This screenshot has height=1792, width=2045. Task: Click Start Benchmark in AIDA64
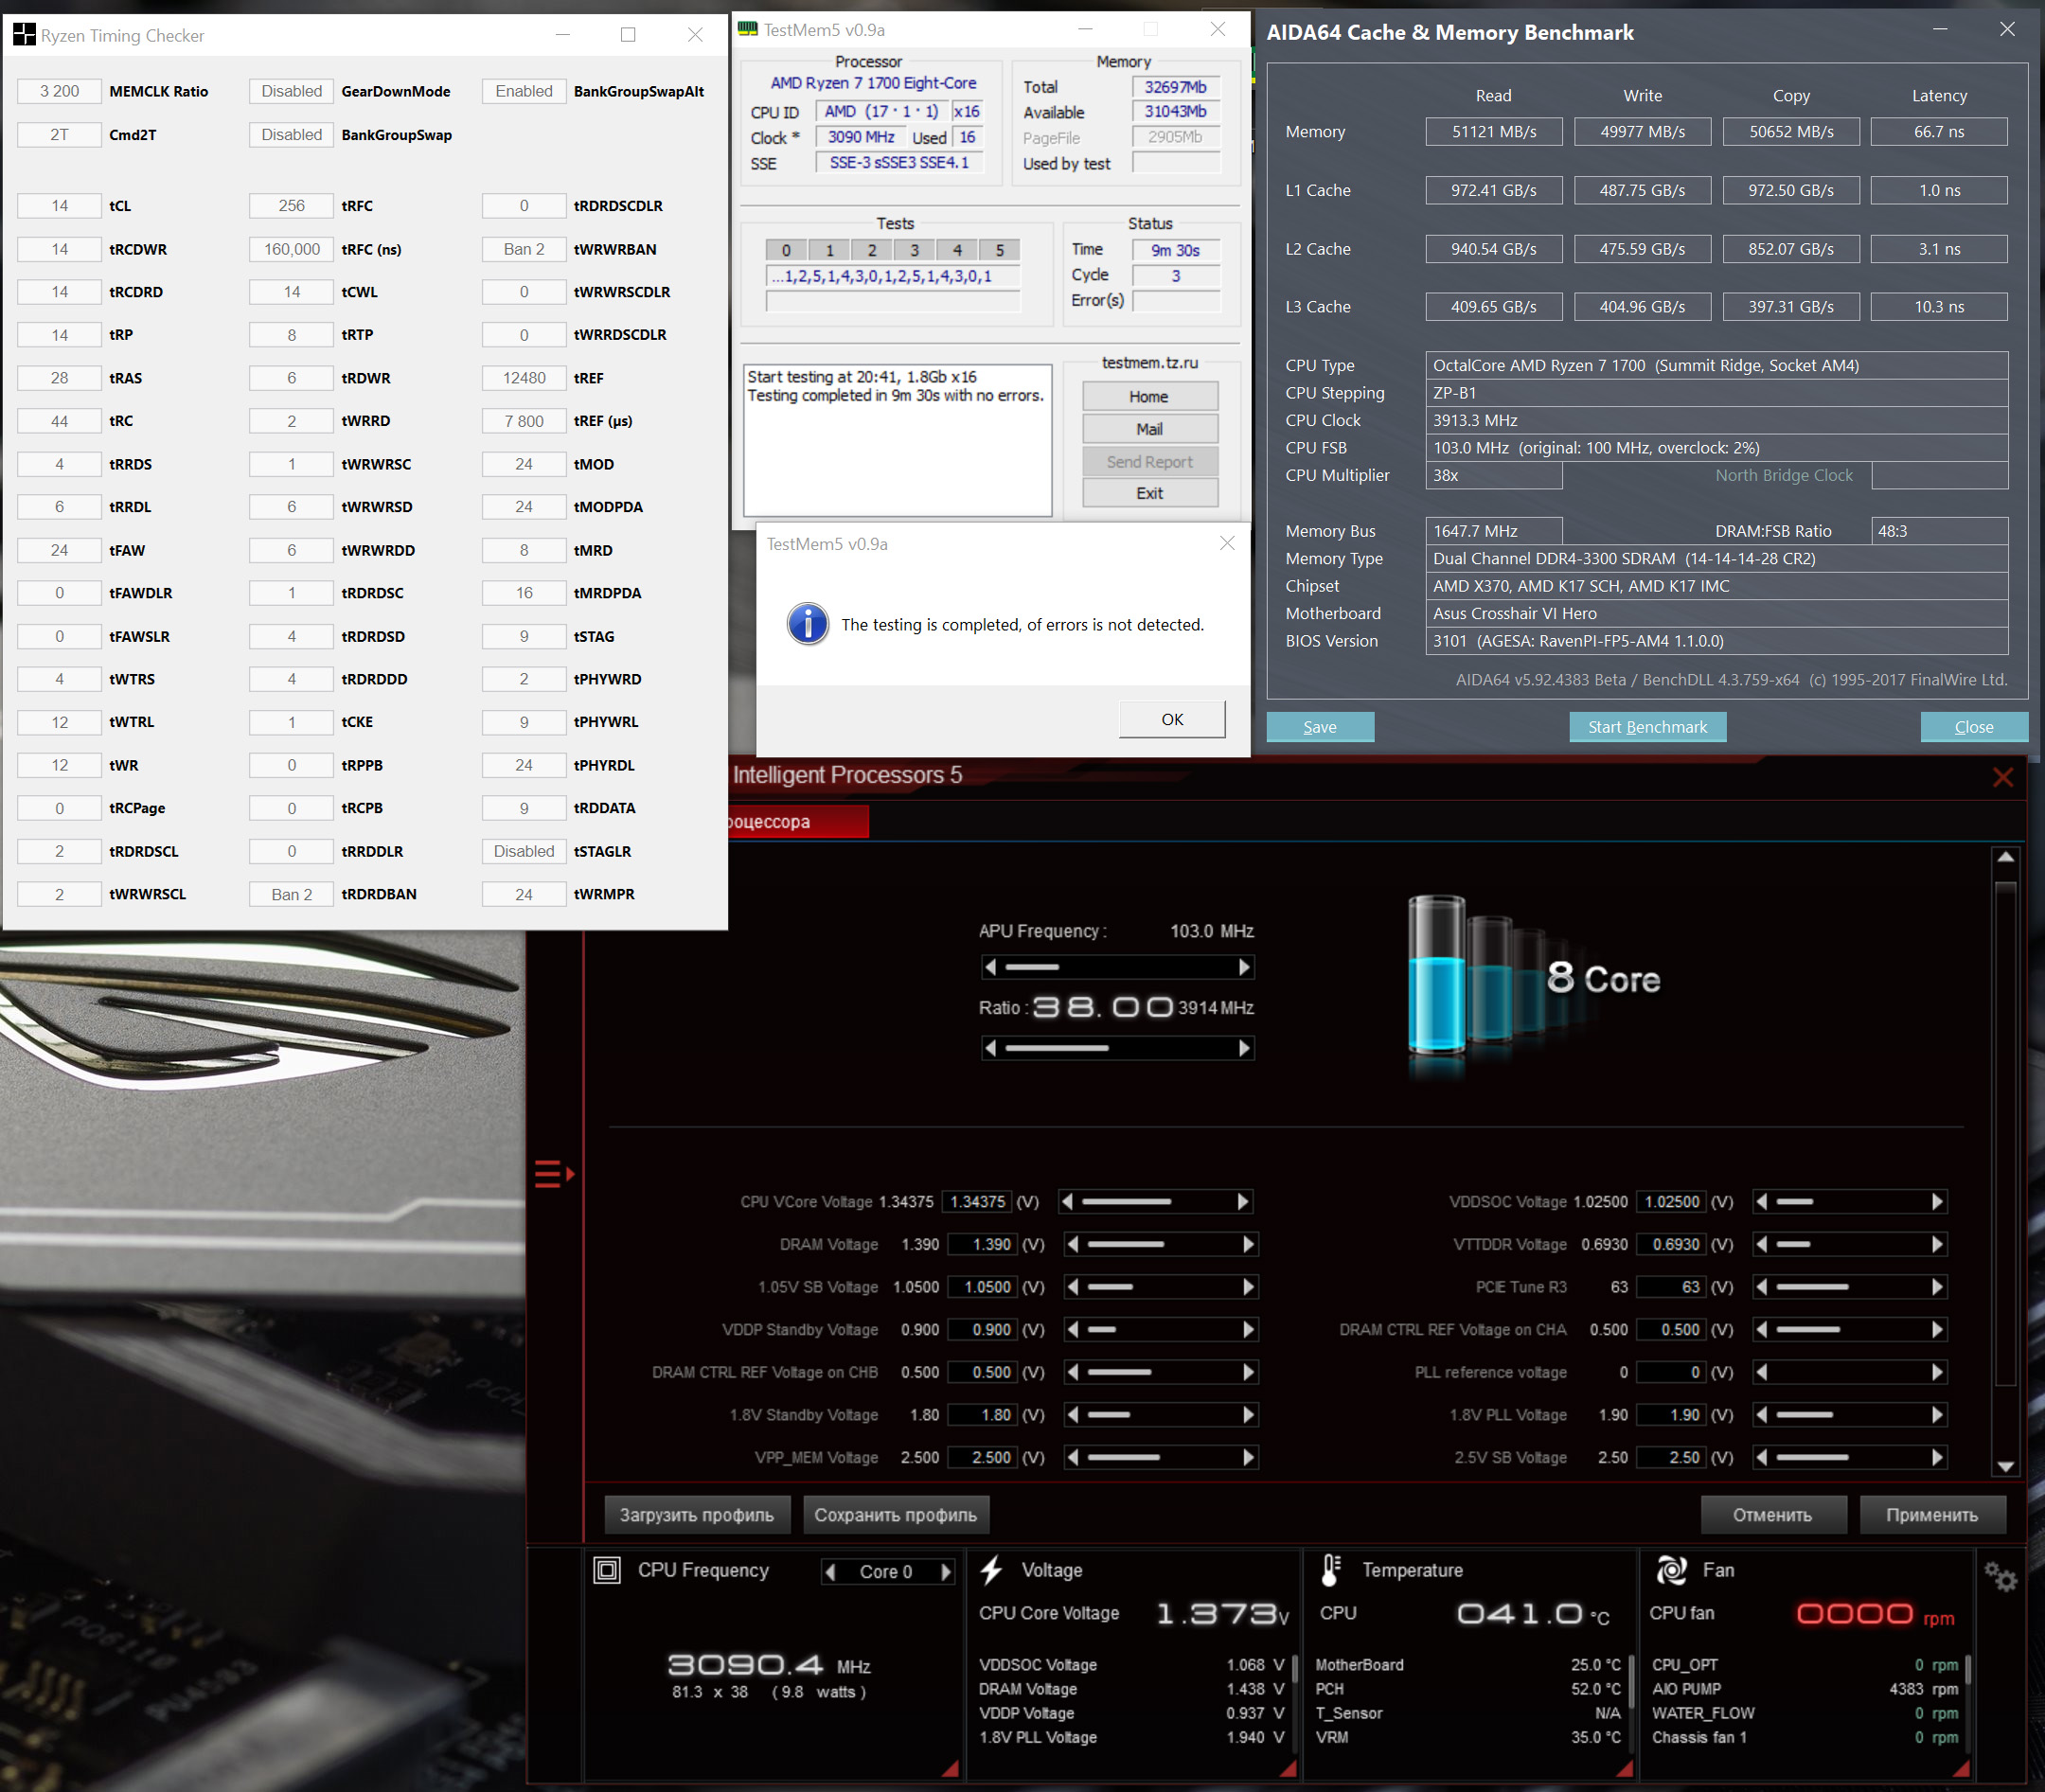point(1647,727)
